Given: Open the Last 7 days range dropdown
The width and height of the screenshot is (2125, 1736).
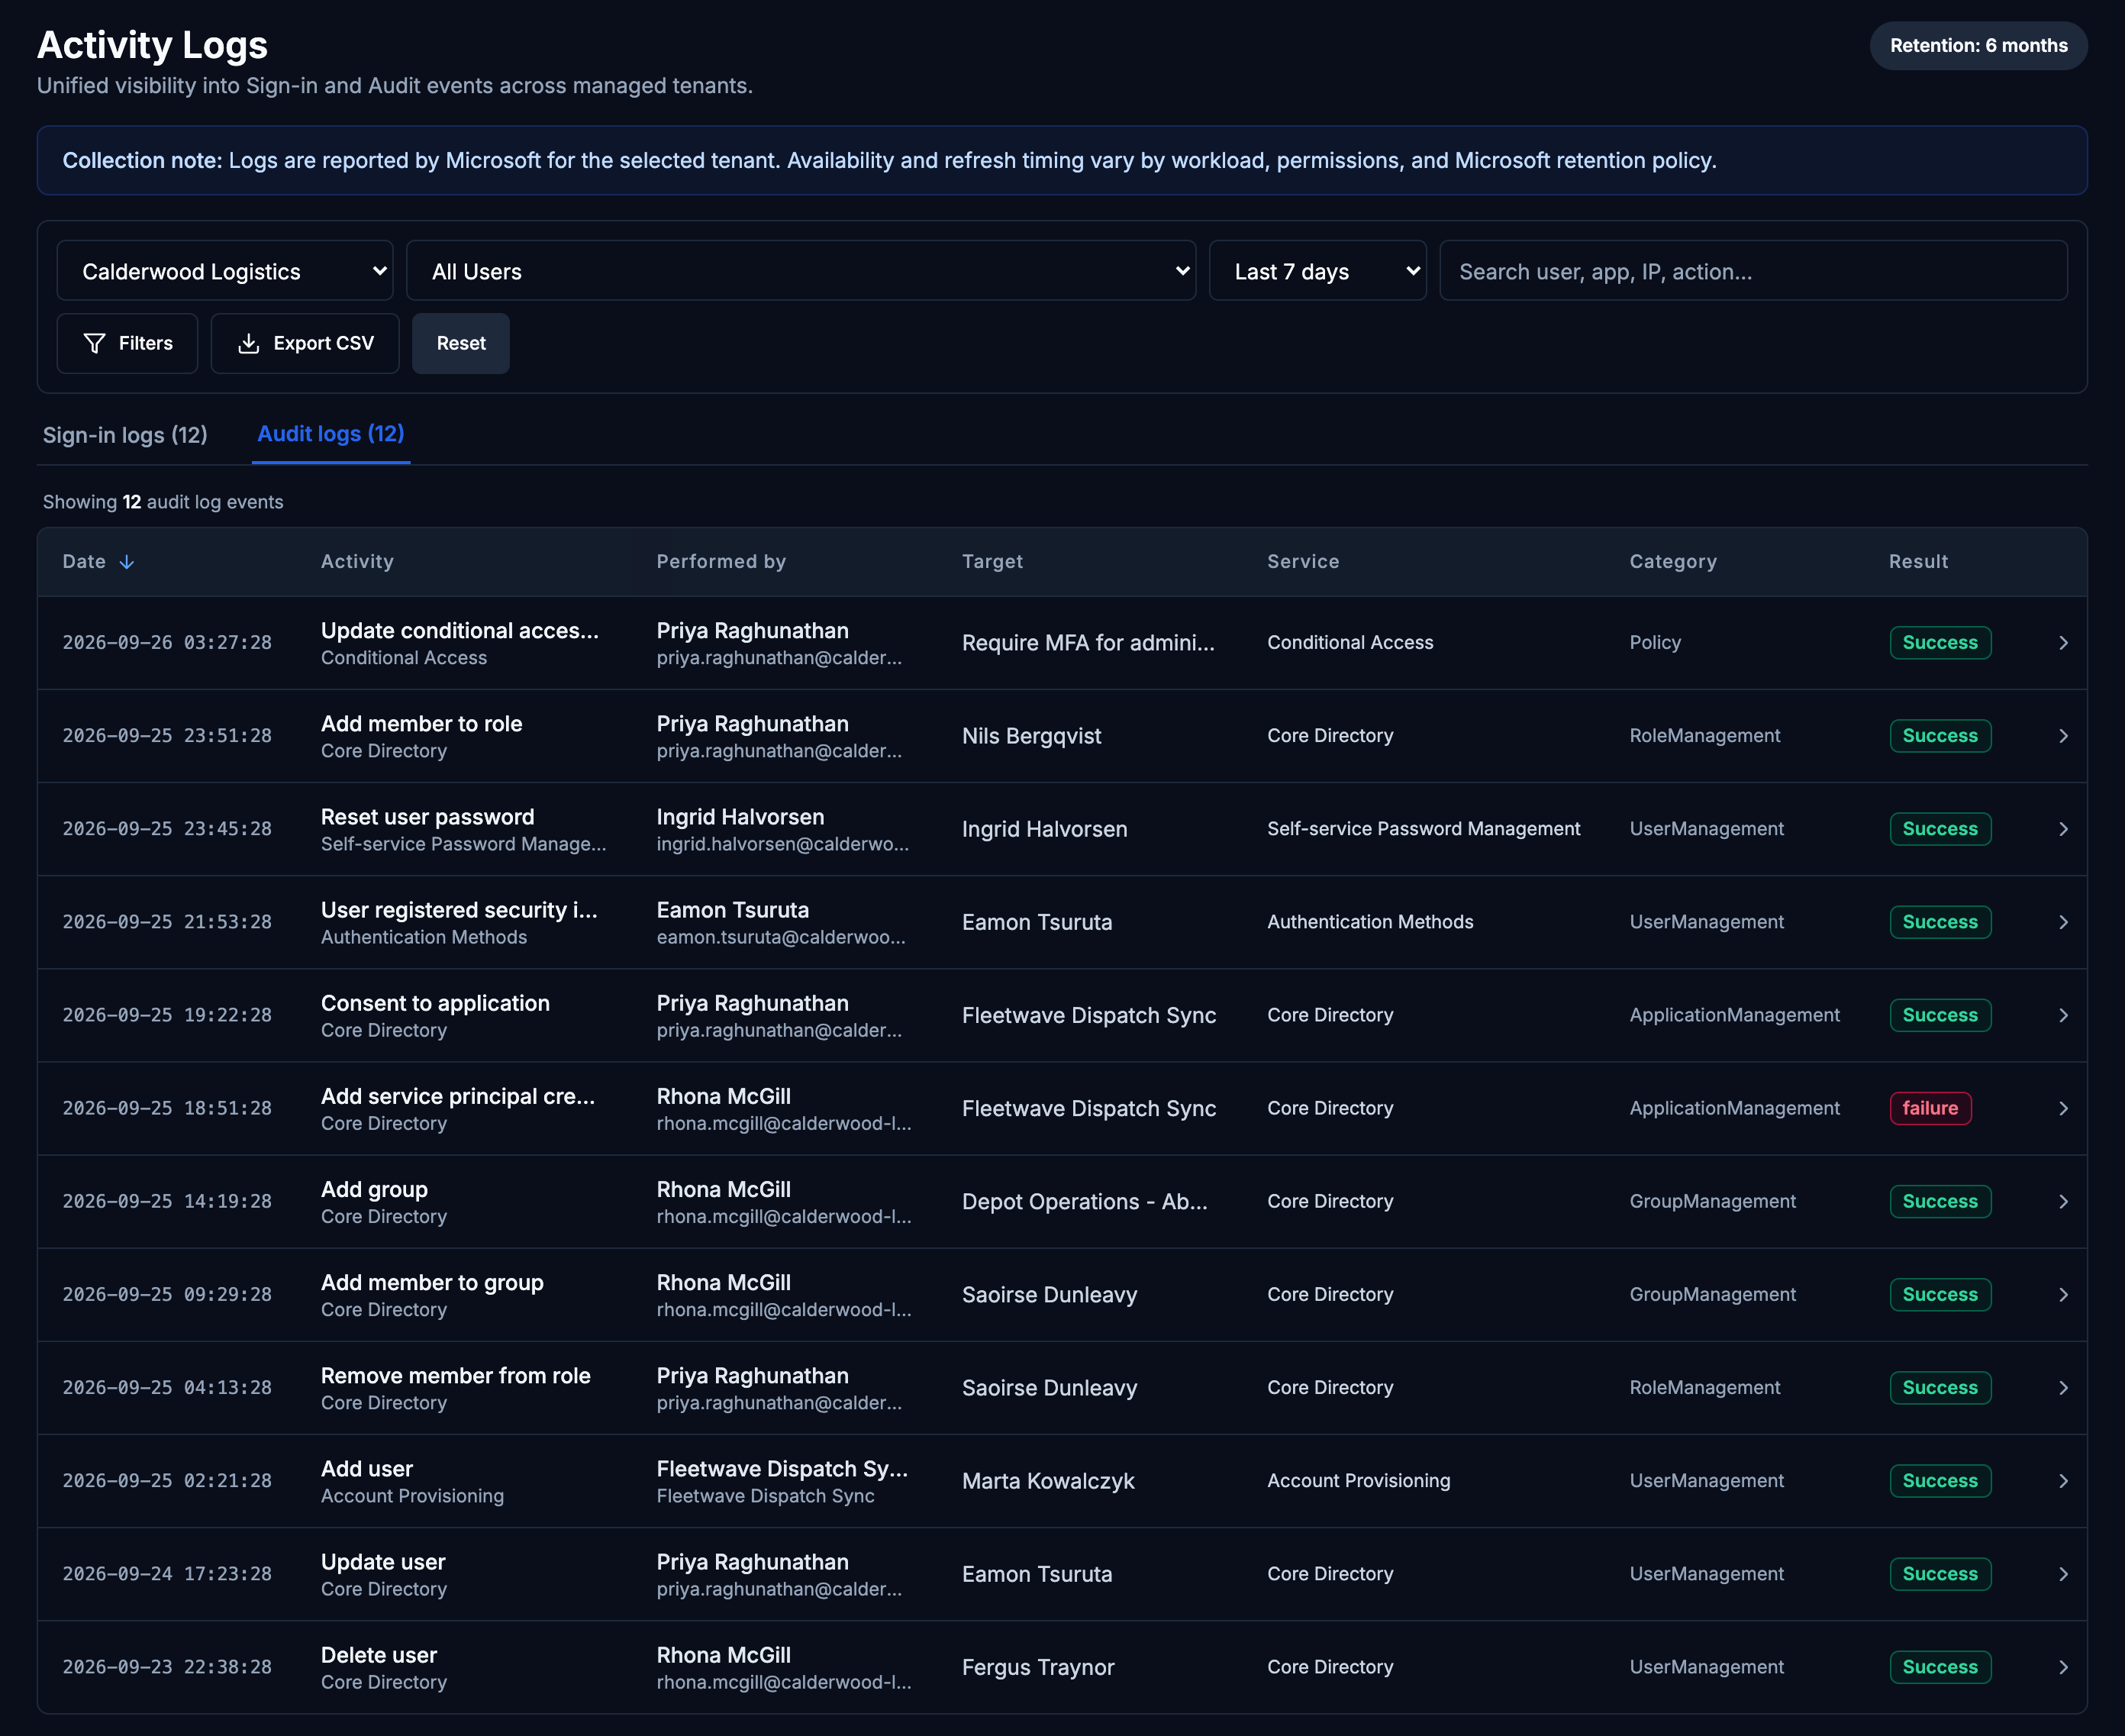Looking at the screenshot, I should tap(1317, 271).
